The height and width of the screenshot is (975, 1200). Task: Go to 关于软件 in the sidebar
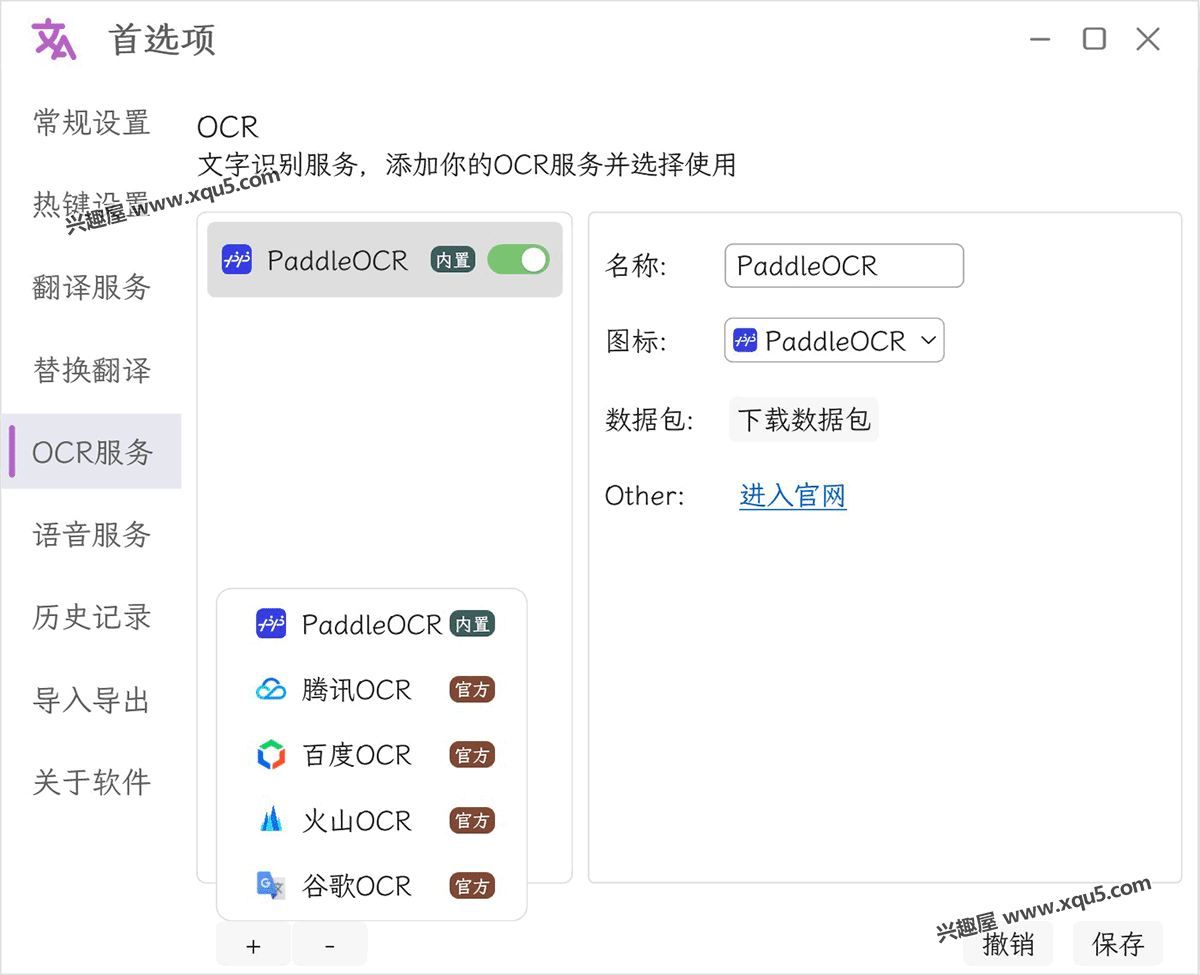coord(91,782)
